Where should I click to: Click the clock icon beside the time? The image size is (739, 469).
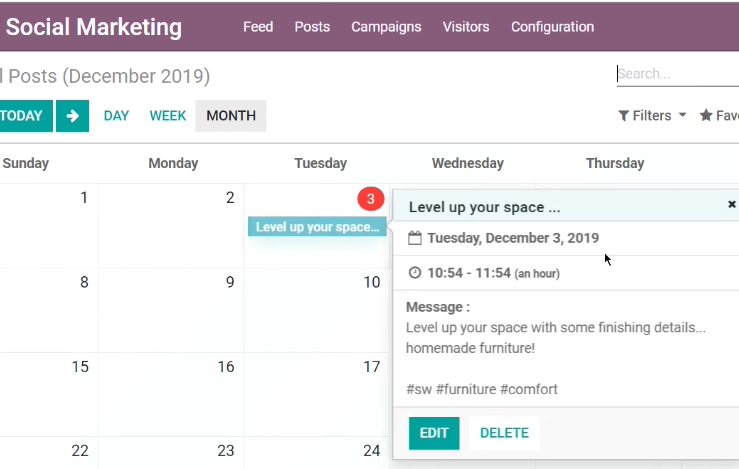tap(415, 273)
